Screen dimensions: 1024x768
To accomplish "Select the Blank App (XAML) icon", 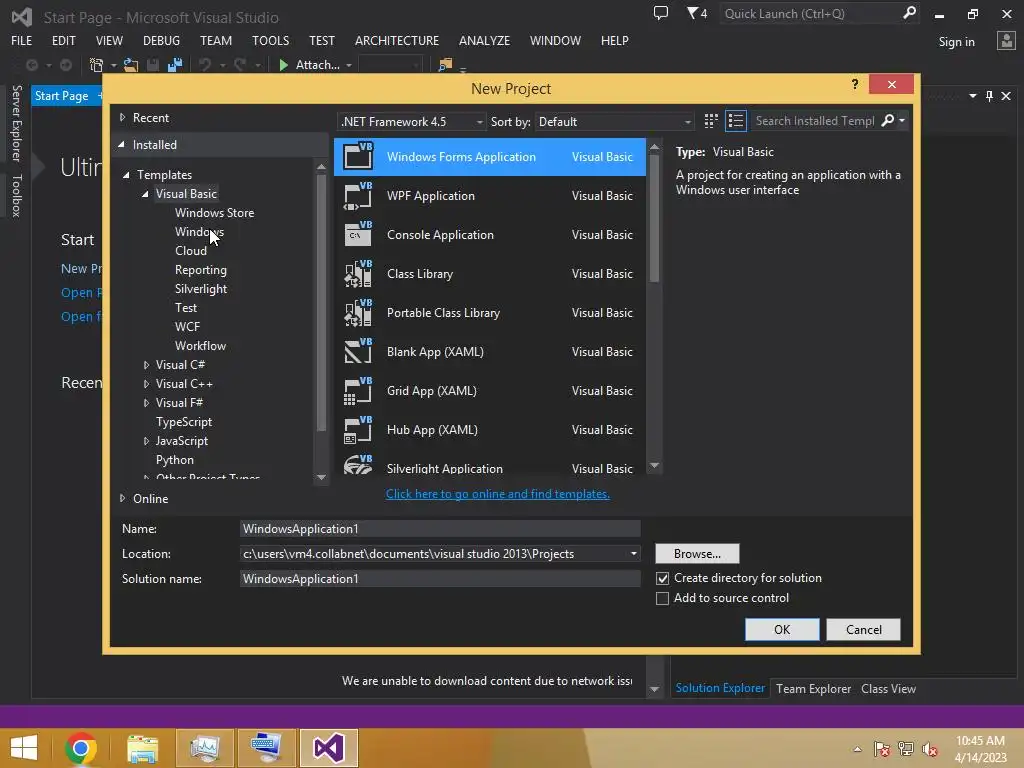I will click(358, 352).
